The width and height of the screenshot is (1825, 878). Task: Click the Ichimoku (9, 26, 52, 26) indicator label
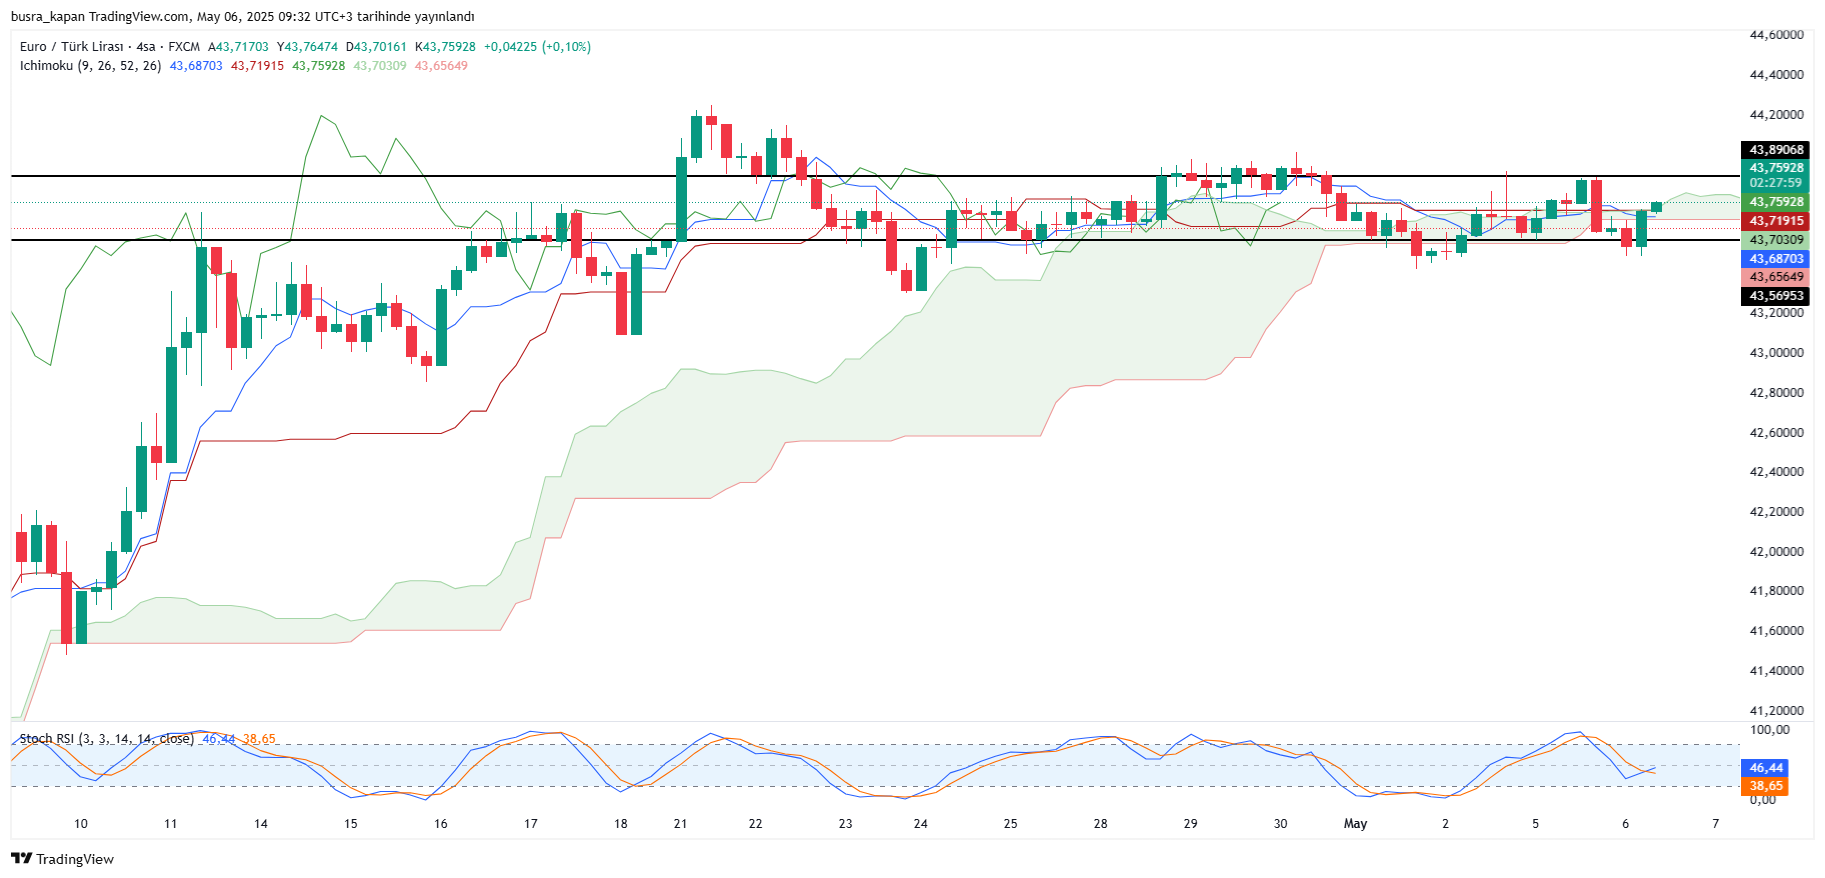[90, 66]
